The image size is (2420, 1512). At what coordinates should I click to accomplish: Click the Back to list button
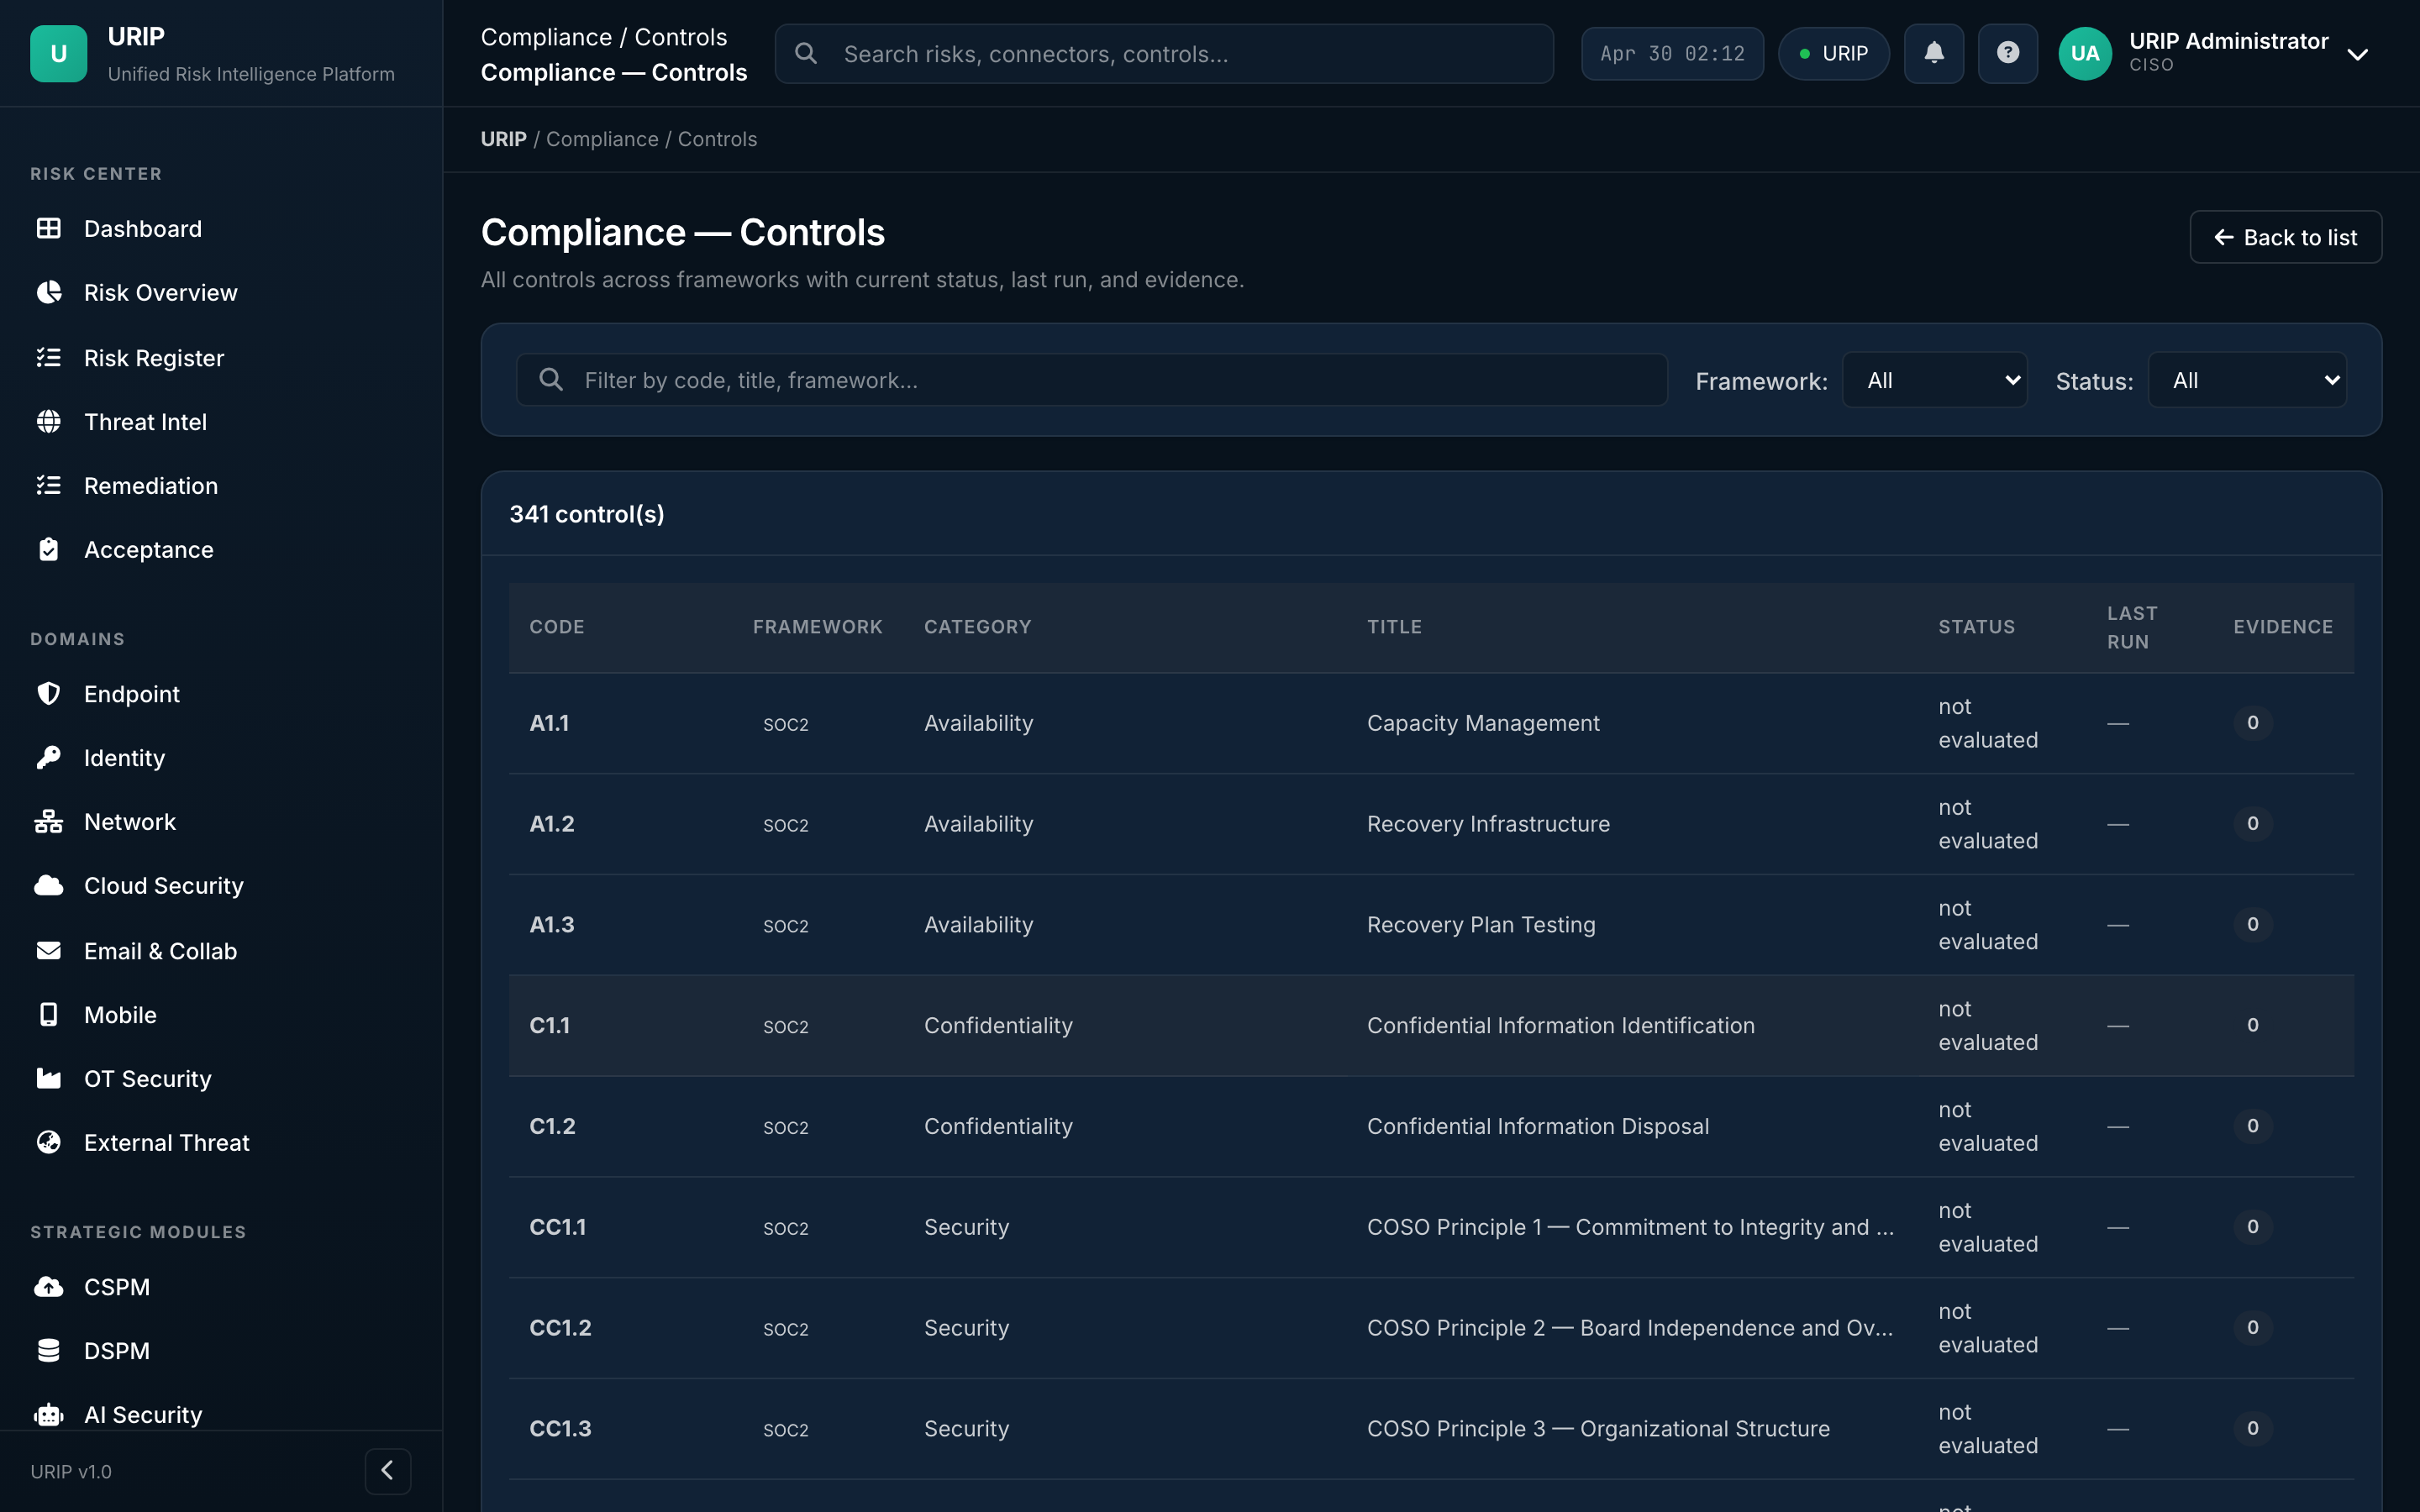click(2285, 237)
